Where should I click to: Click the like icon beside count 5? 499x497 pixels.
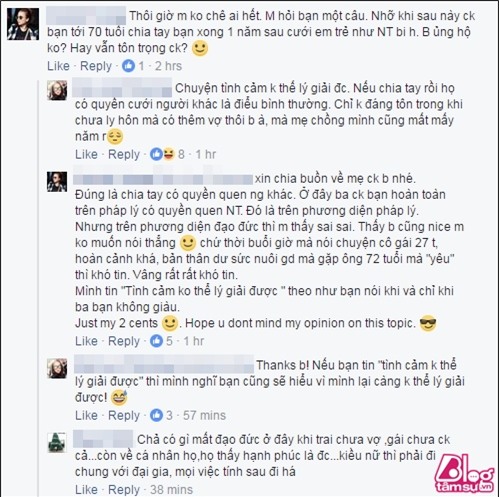(x=156, y=341)
